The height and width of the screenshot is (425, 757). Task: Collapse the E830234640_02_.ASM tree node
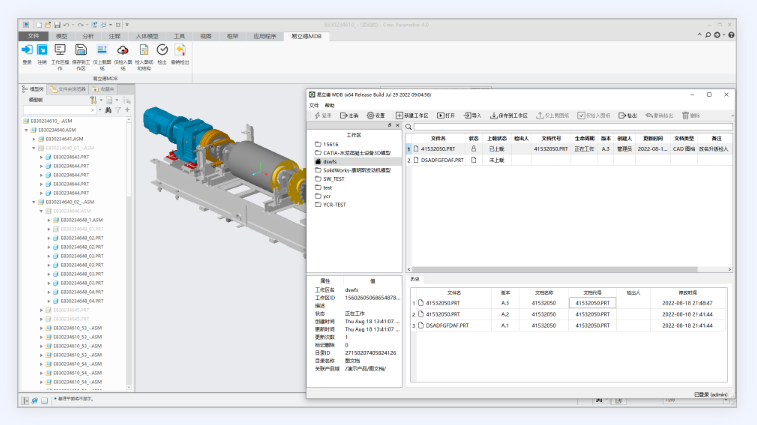[x=34, y=202]
